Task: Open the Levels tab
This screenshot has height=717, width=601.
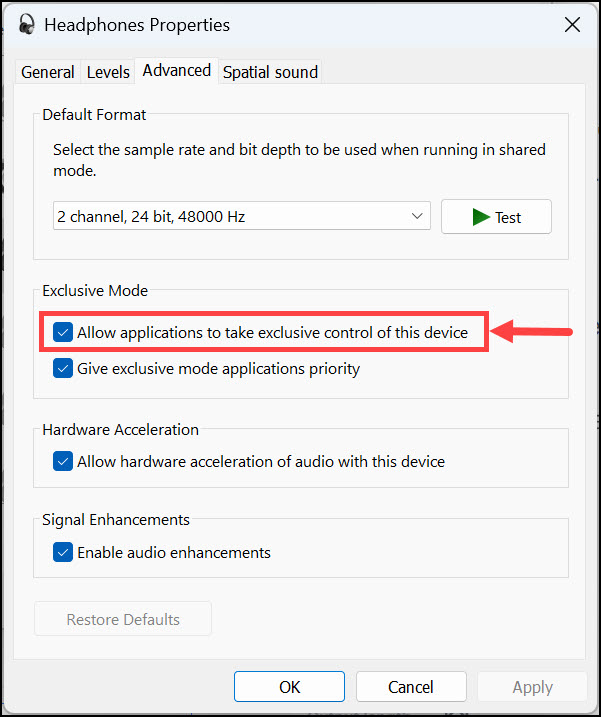Action: coord(108,72)
